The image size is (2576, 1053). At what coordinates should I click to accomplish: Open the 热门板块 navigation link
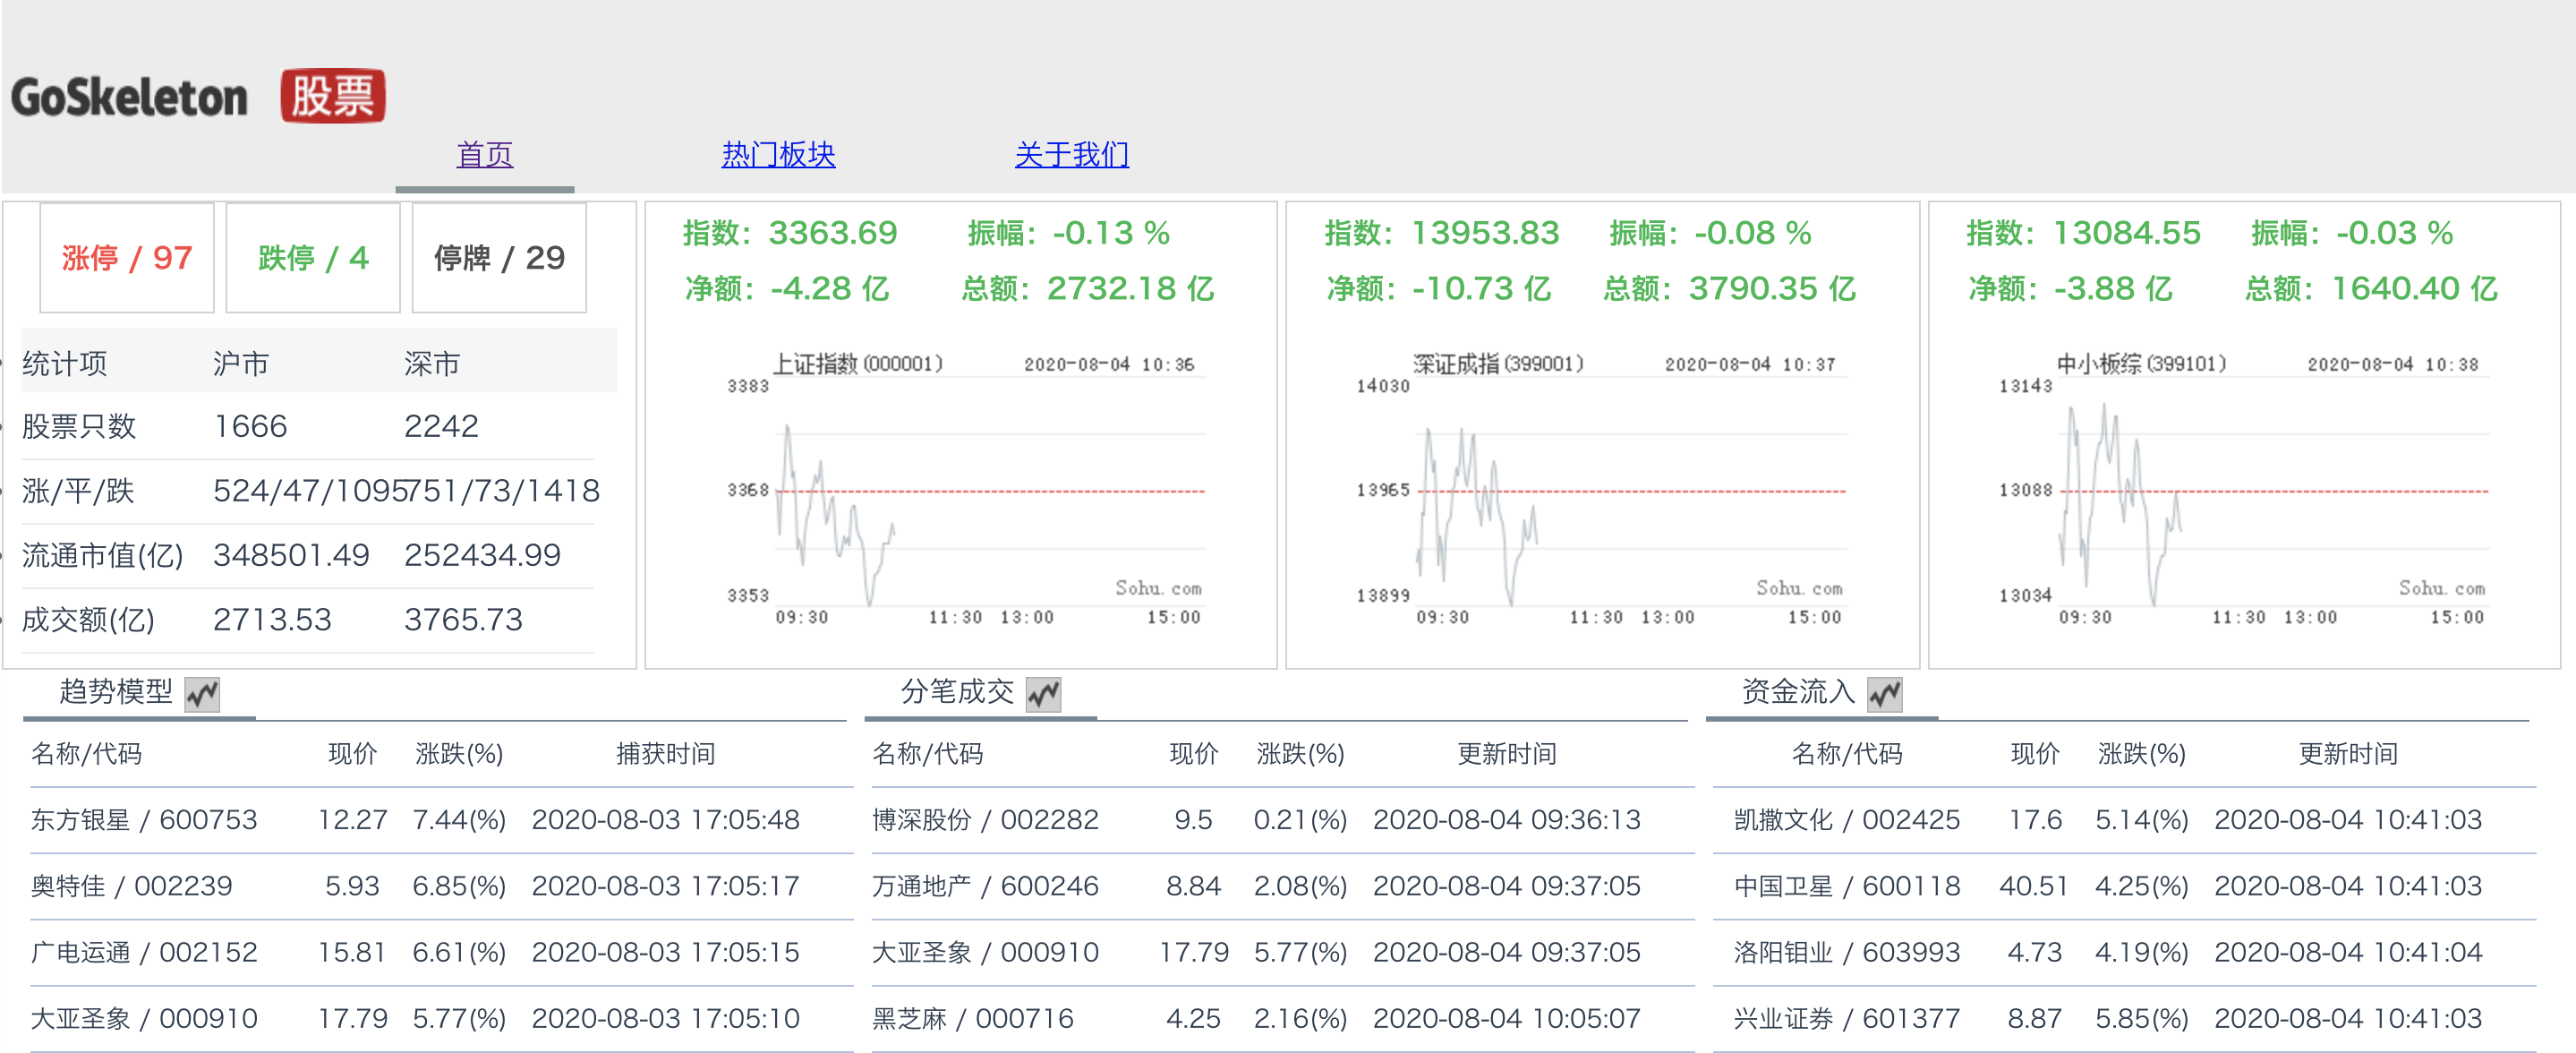point(778,154)
